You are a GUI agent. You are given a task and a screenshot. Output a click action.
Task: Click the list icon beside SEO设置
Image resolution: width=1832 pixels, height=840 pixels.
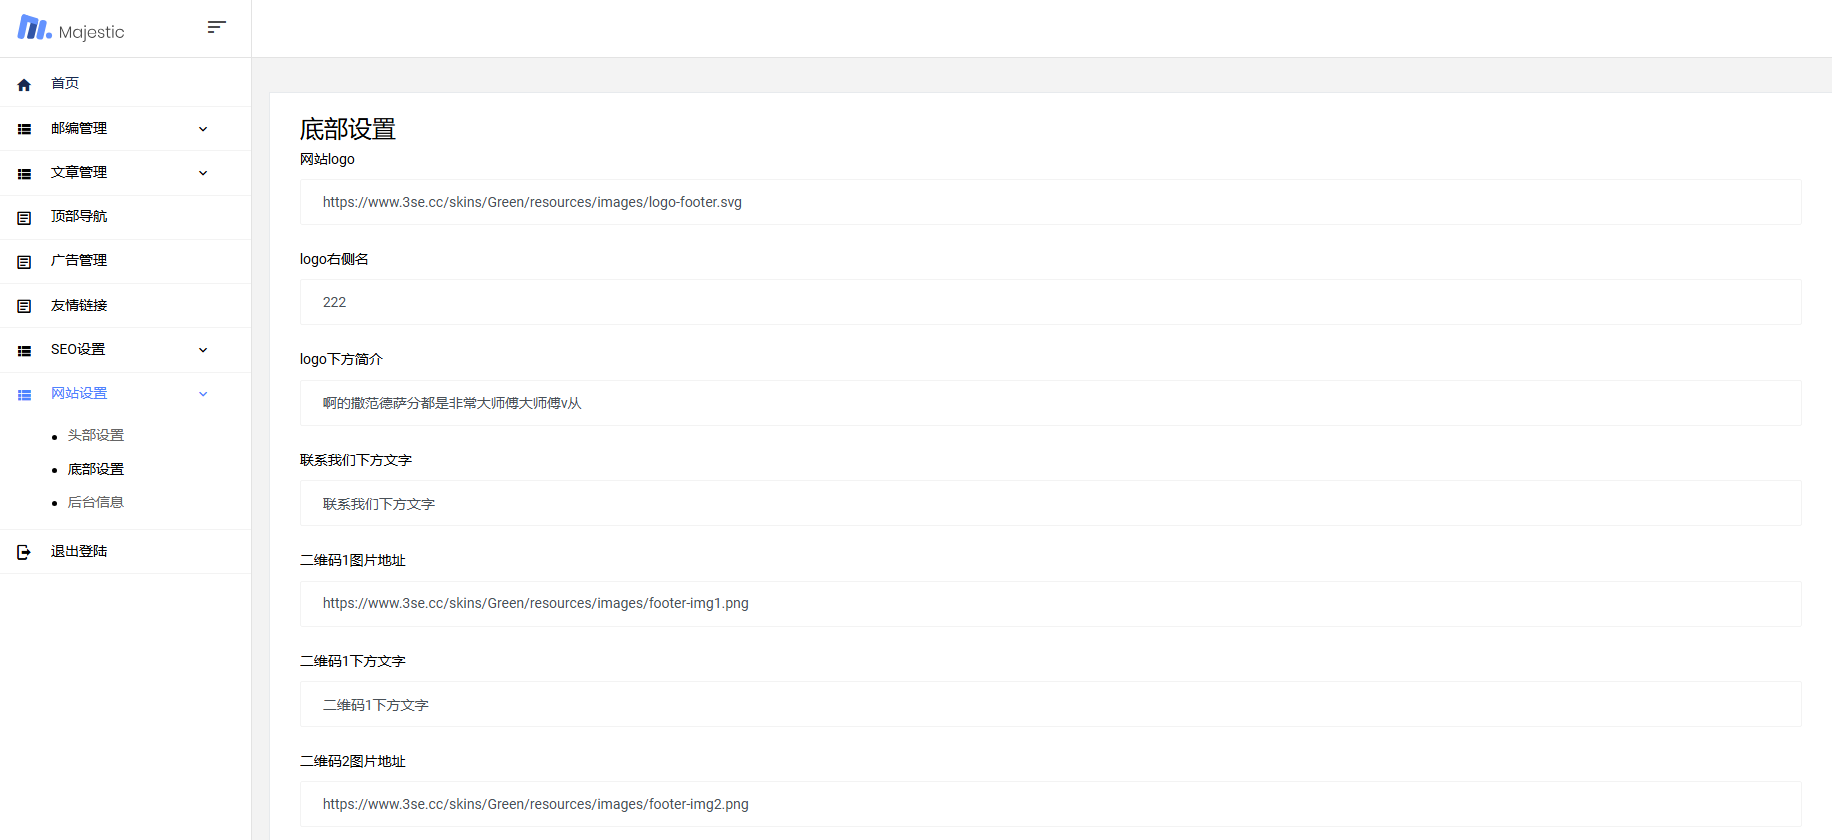click(24, 351)
